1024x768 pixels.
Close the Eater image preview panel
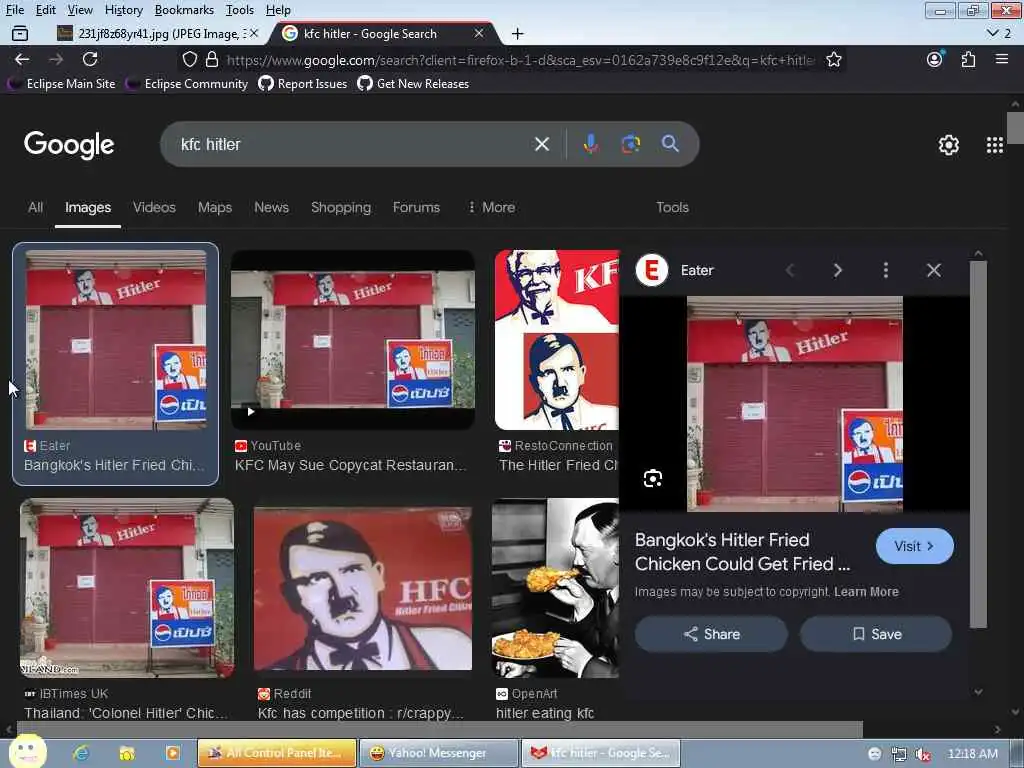pos(934,270)
